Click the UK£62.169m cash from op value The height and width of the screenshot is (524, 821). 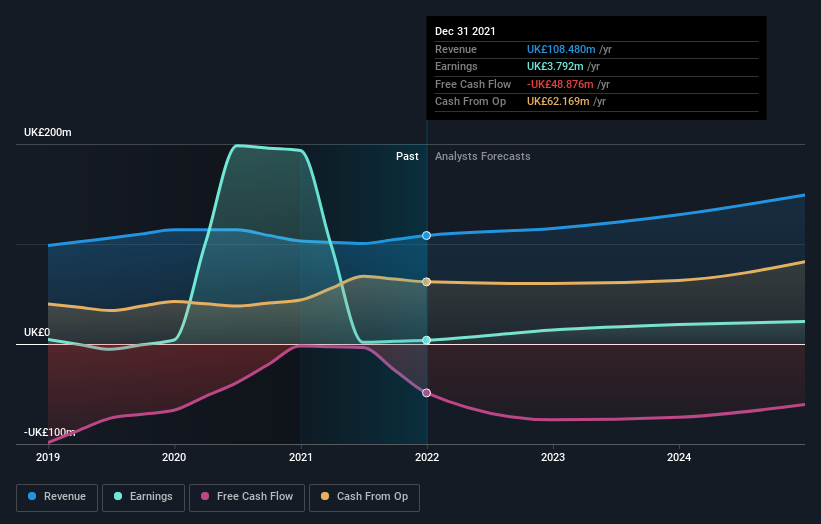(x=558, y=102)
